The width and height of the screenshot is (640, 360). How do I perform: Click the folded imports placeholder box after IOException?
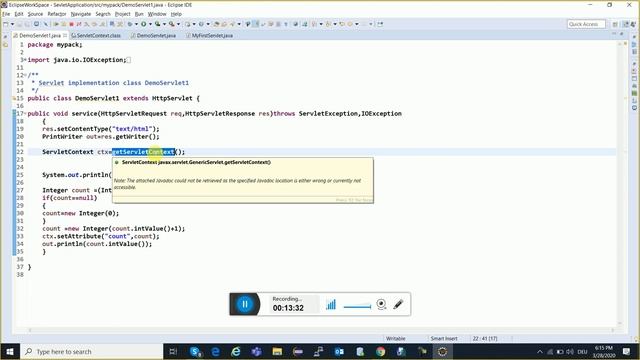pos(129,60)
